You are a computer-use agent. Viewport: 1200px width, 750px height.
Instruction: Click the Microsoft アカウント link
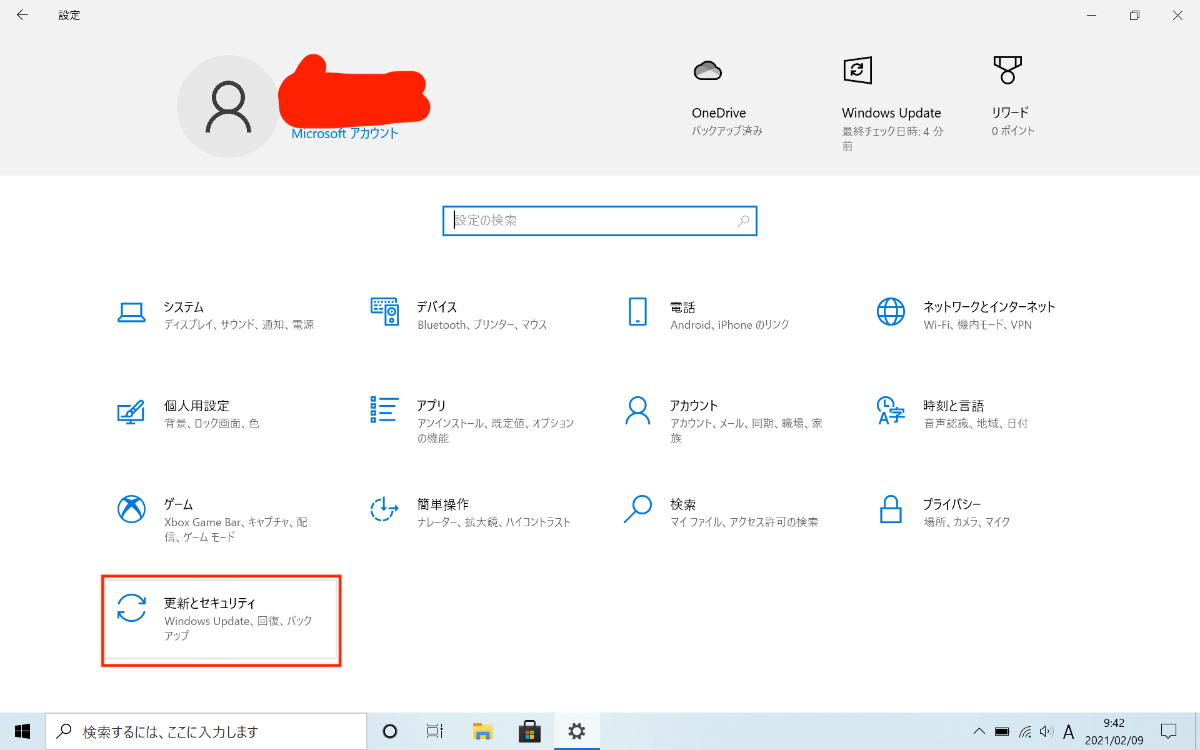(345, 134)
